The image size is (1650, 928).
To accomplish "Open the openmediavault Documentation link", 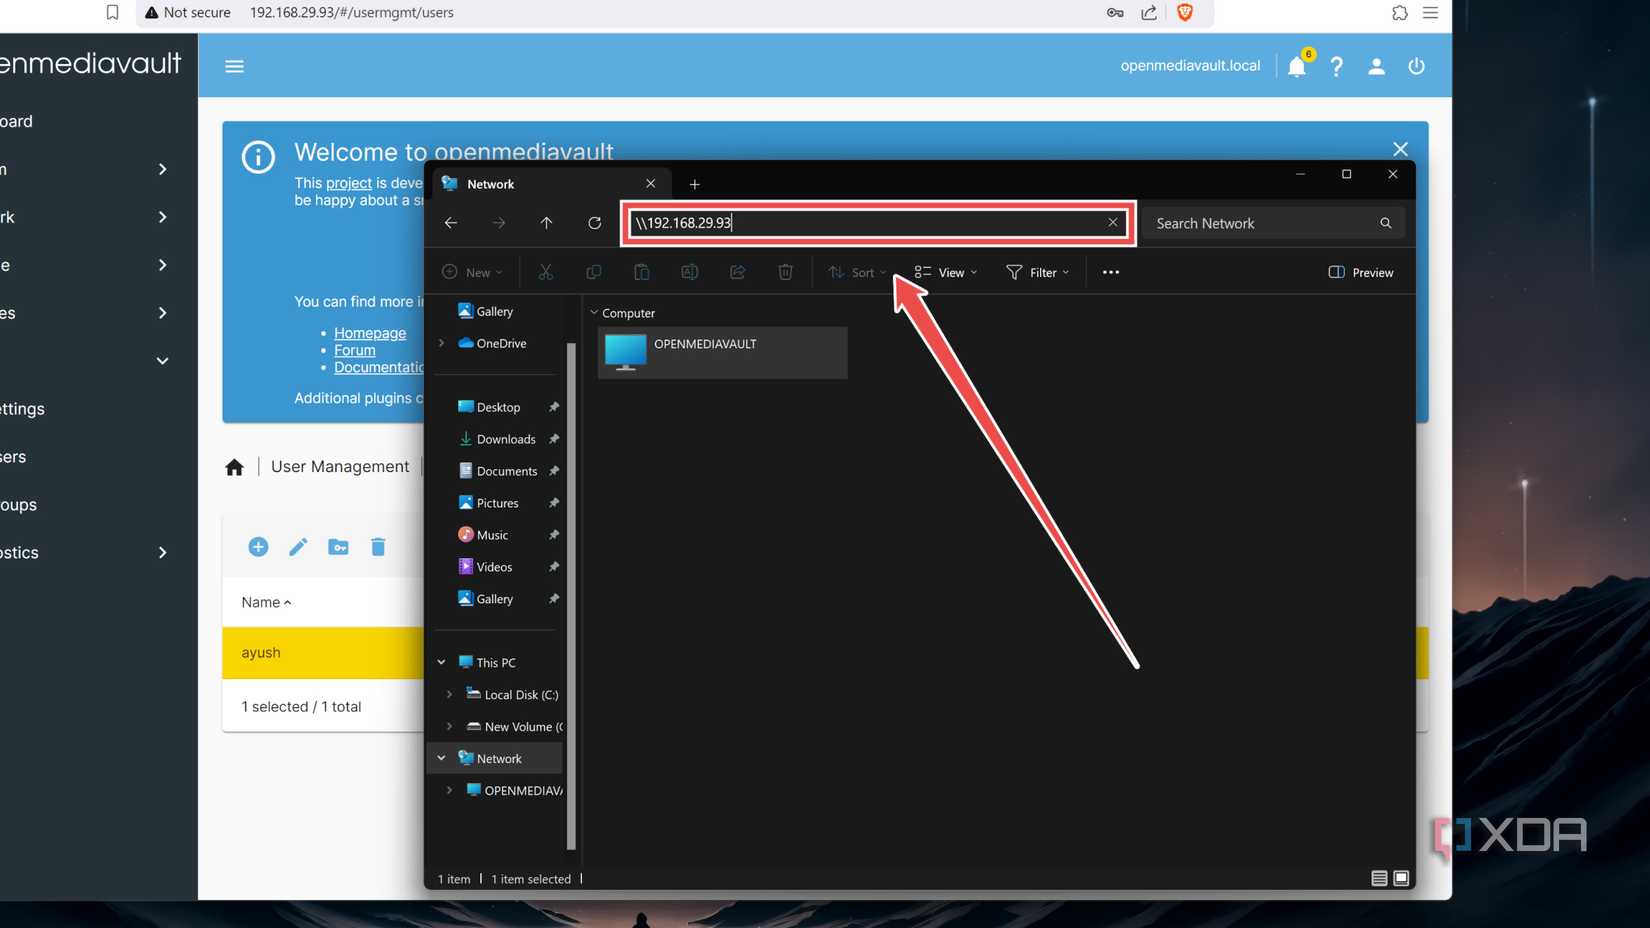I will point(379,367).
